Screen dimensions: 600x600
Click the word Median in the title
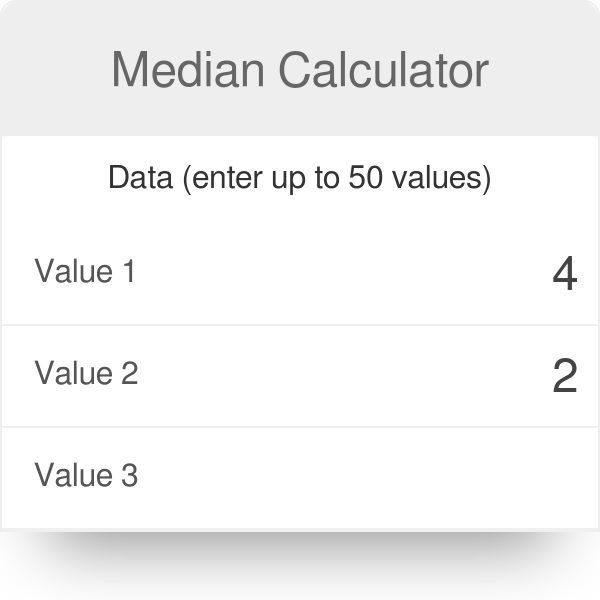click(188, 70)
